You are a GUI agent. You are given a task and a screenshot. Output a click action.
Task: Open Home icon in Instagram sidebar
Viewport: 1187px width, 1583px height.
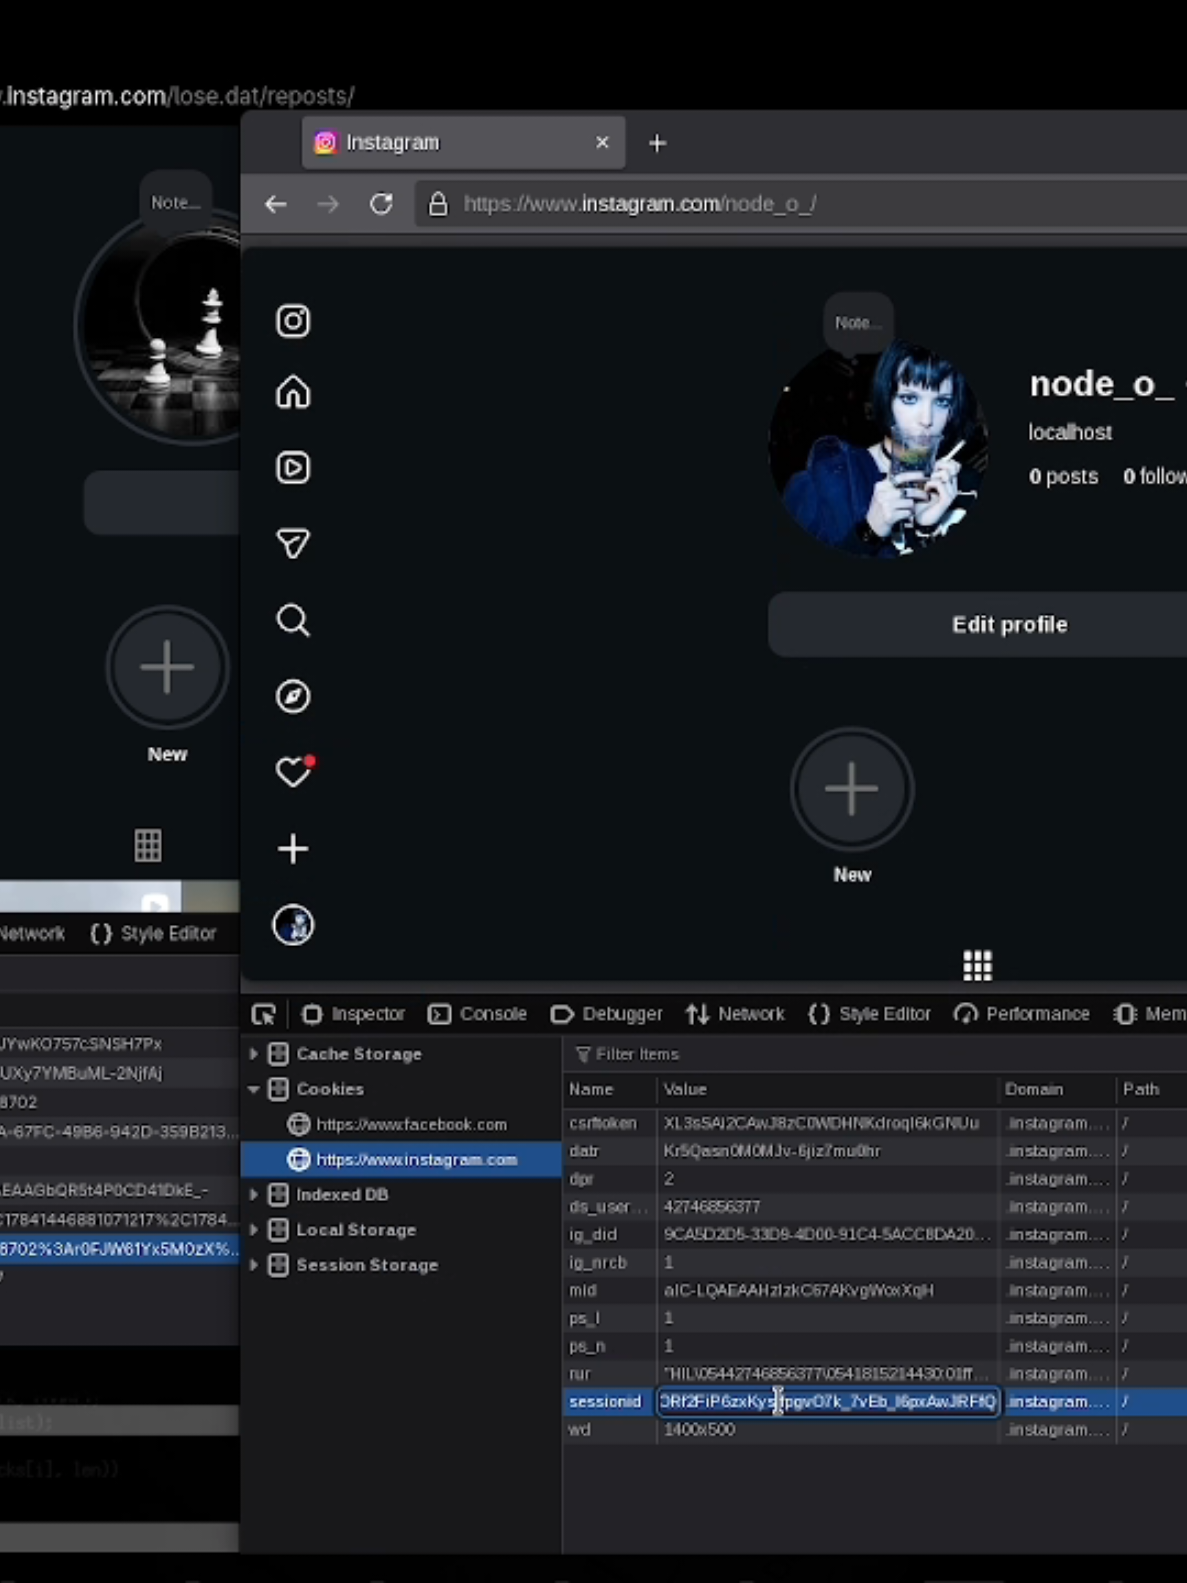(x=293, y=393)
